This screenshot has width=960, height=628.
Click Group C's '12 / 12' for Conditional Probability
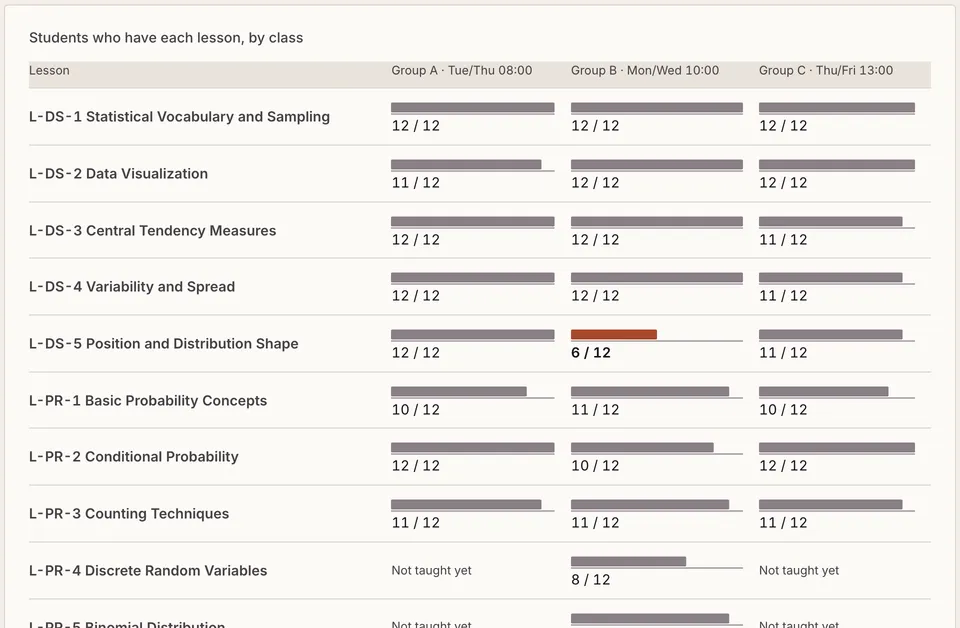coord(783,466)
